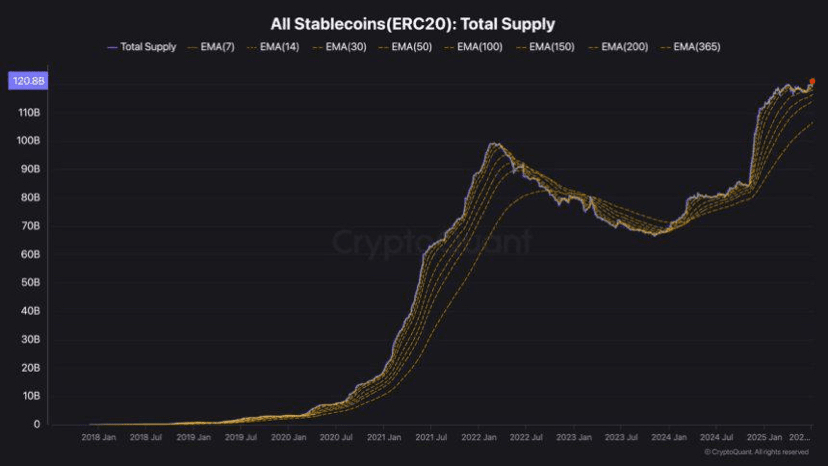
Task: Select the red latest data point marker
Action: pos(811,82)
